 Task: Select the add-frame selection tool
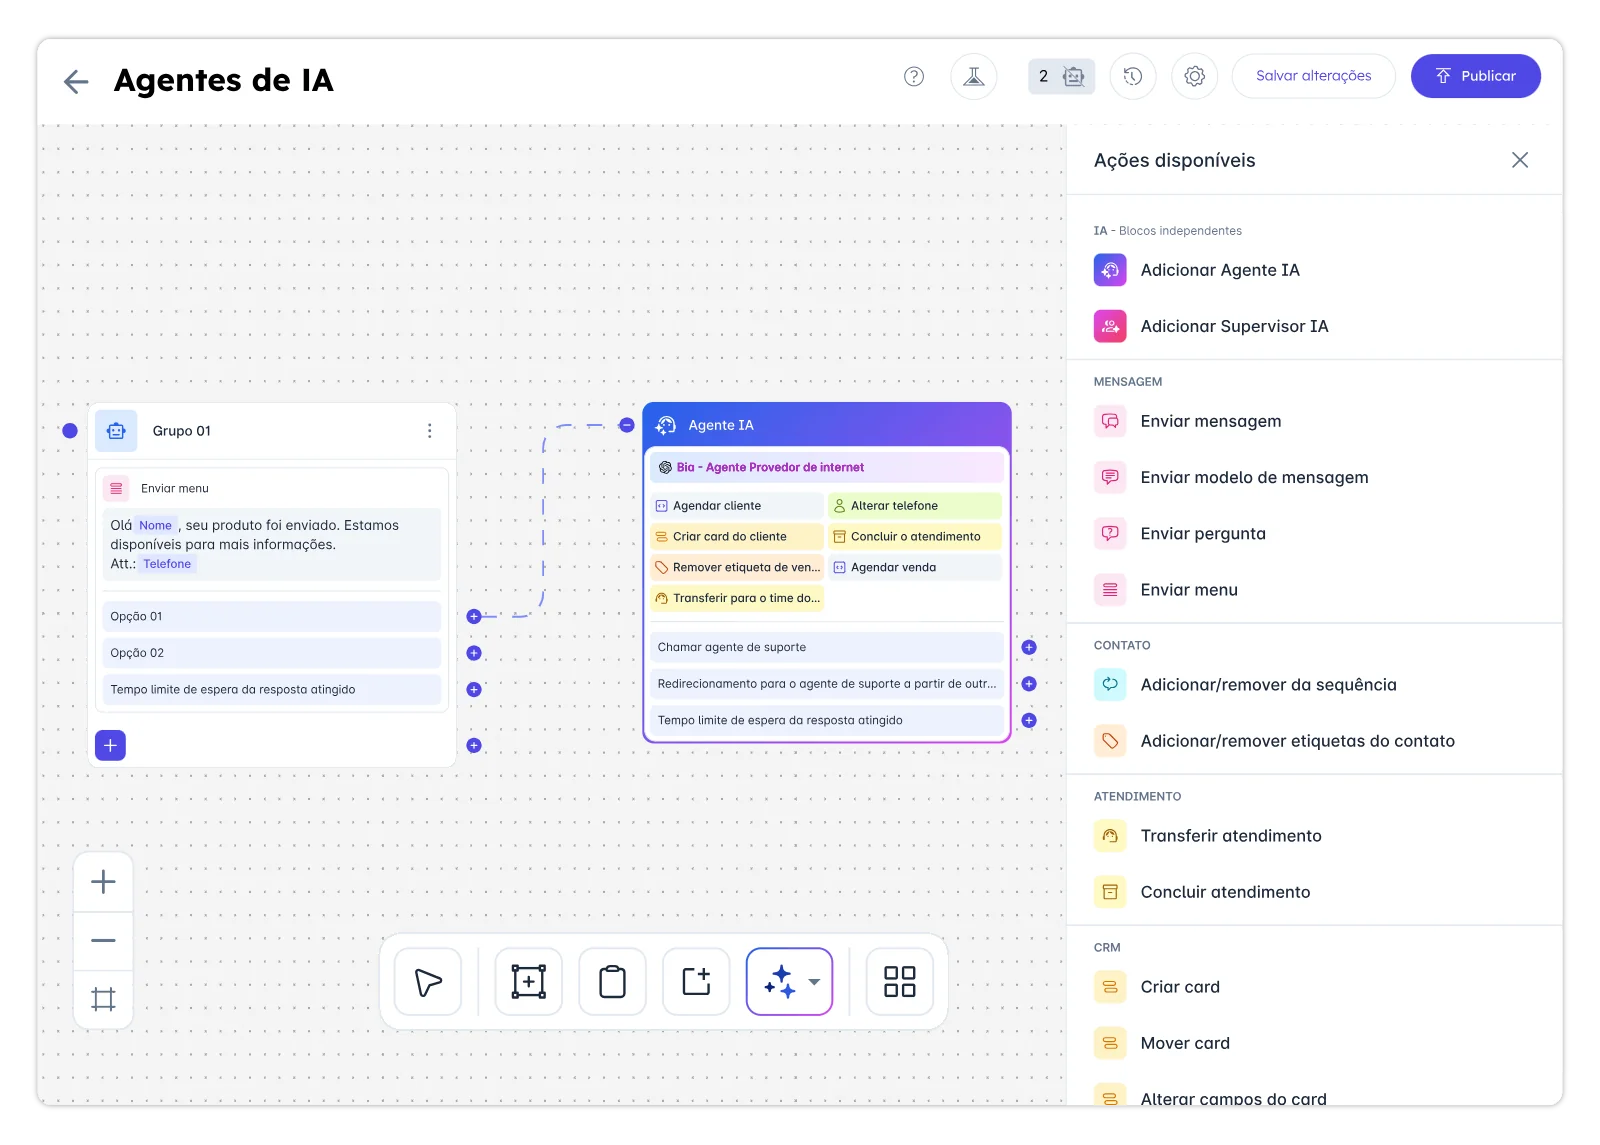coord(529,982)
